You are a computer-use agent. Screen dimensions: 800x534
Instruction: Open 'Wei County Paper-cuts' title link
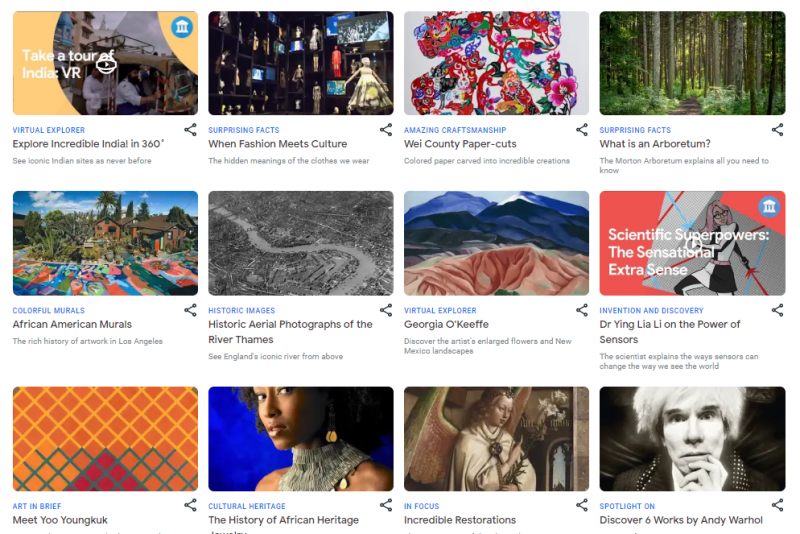(460, 144)
